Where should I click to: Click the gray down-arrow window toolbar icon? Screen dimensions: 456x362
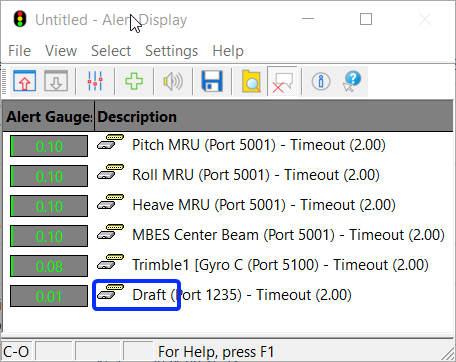[x=56, y=81]
